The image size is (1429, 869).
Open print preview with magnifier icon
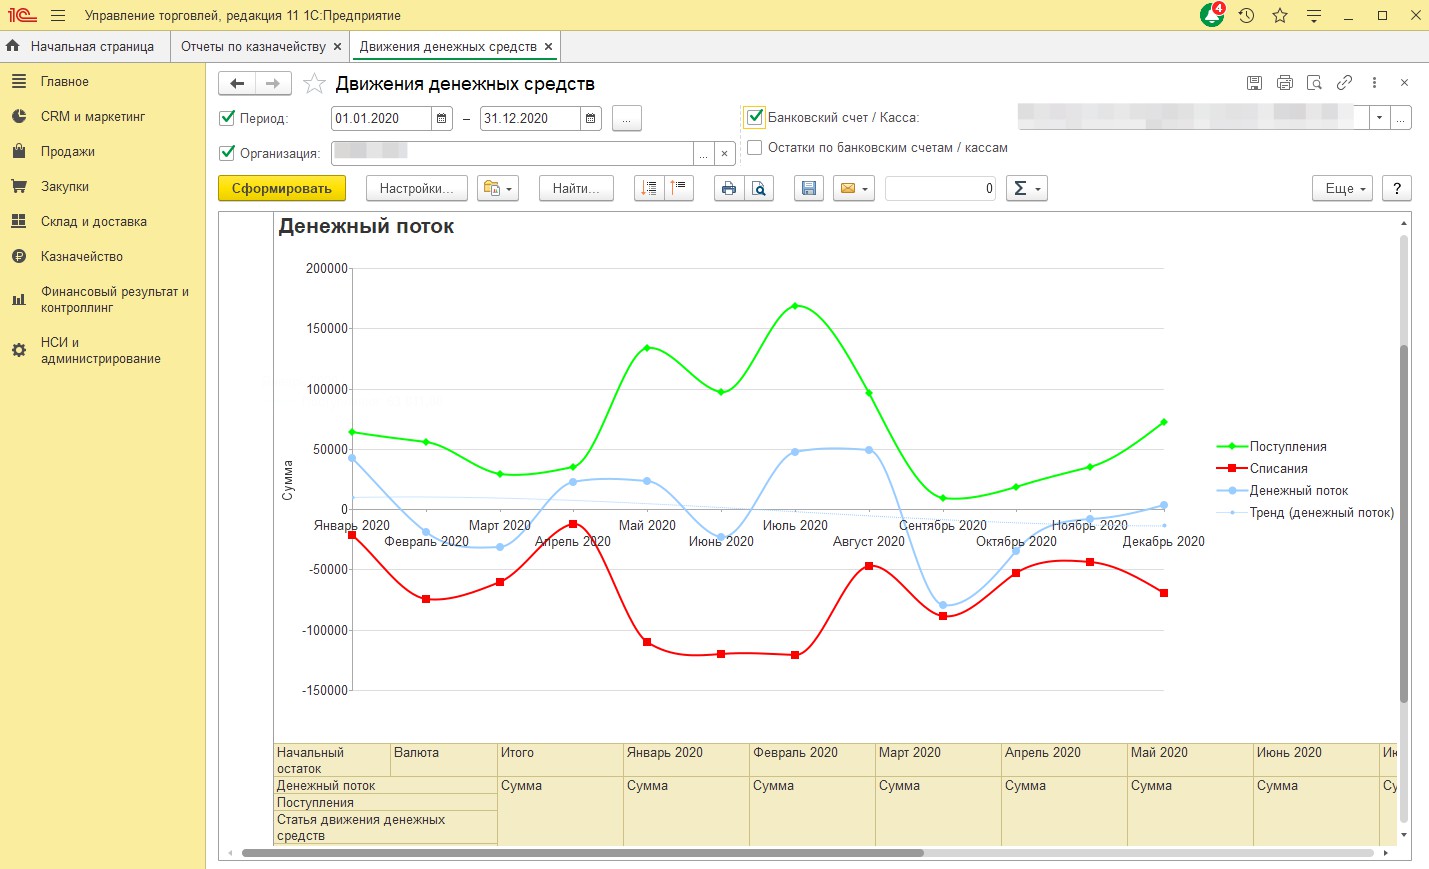tap(759, 188)
